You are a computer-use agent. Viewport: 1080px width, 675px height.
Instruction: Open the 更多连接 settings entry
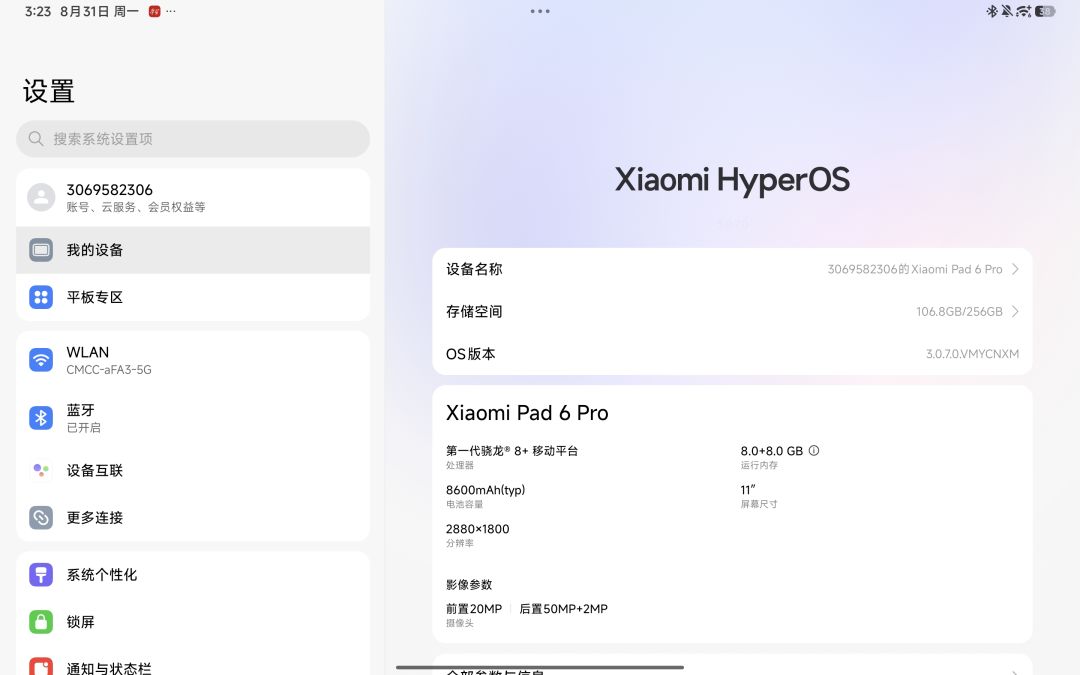[x=193, y=517]
